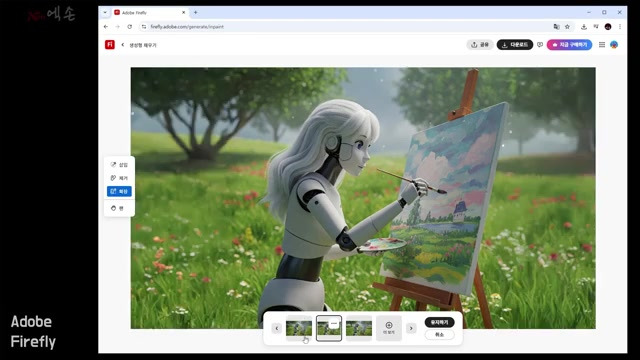The image size is (640, 360).
Task: Bookmark this page with star icon
Action: point(567,27)
